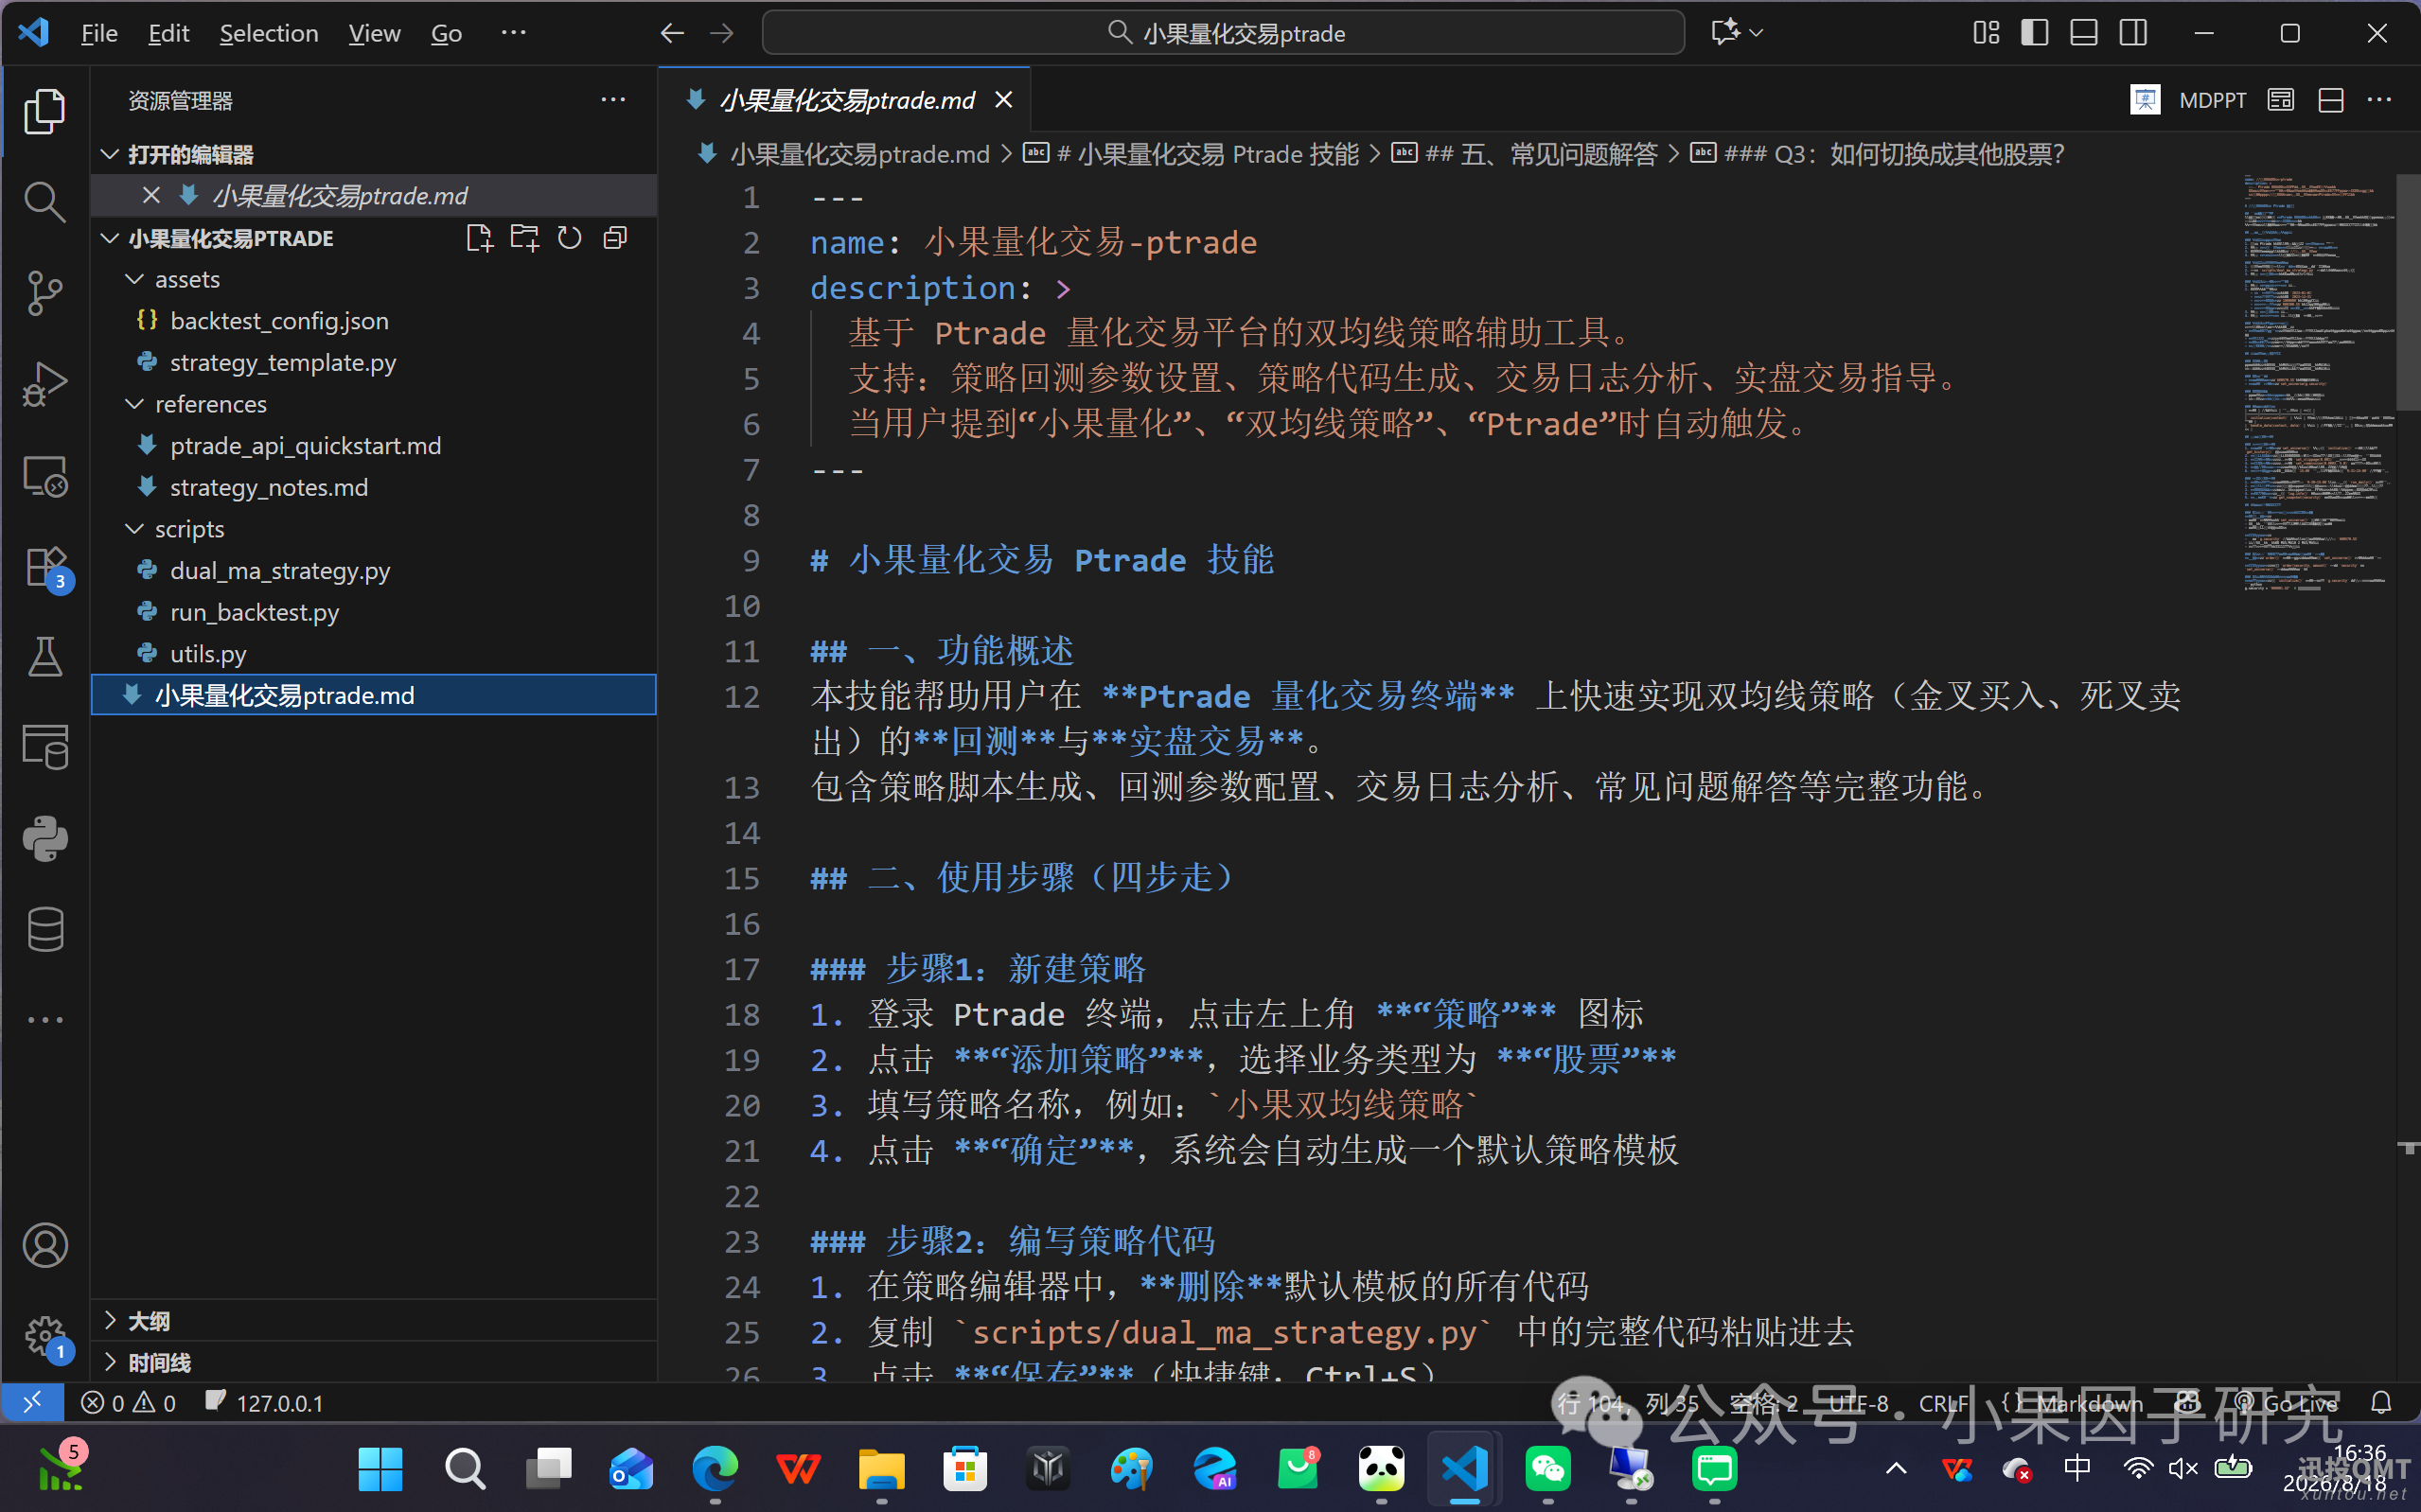Open the Windows Start menu
Image resolution: width=2421 pixels, height=1512 pixels.
click(x=380, y=1469)
